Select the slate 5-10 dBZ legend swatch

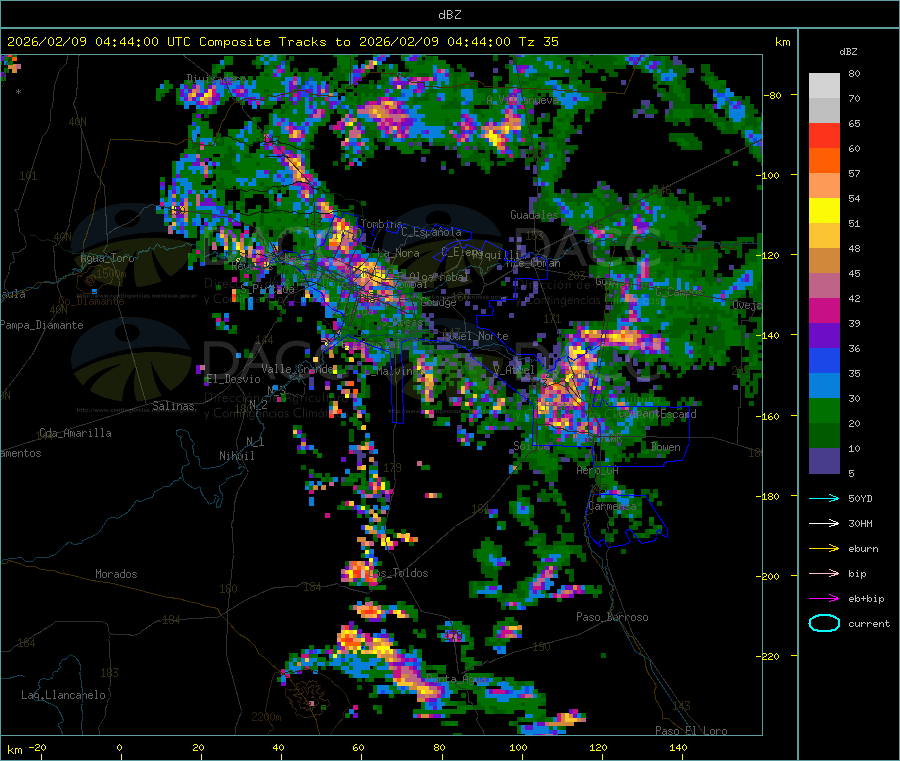pyautogui.click(x=824, y=461)
